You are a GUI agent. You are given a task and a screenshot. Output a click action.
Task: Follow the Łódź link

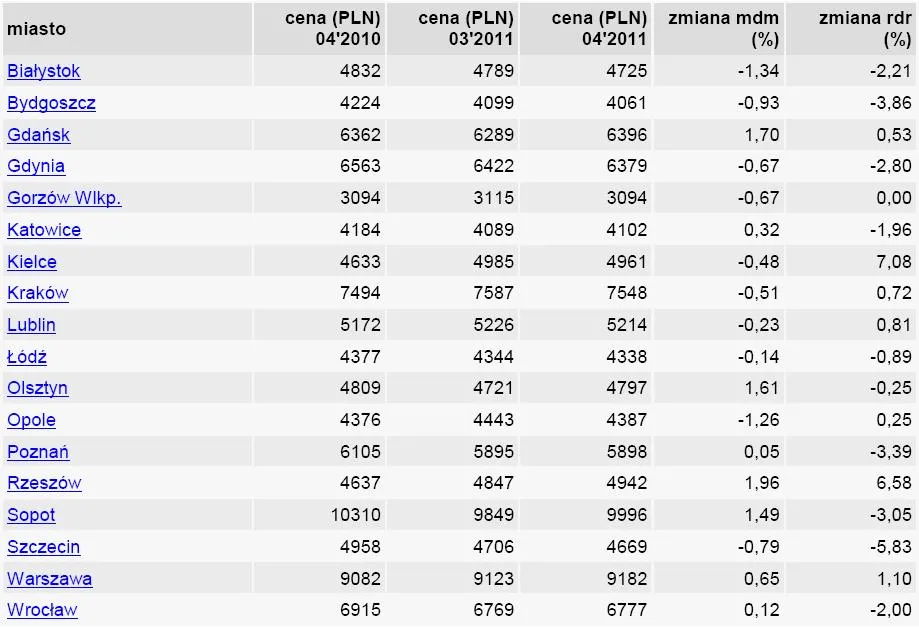27,357
